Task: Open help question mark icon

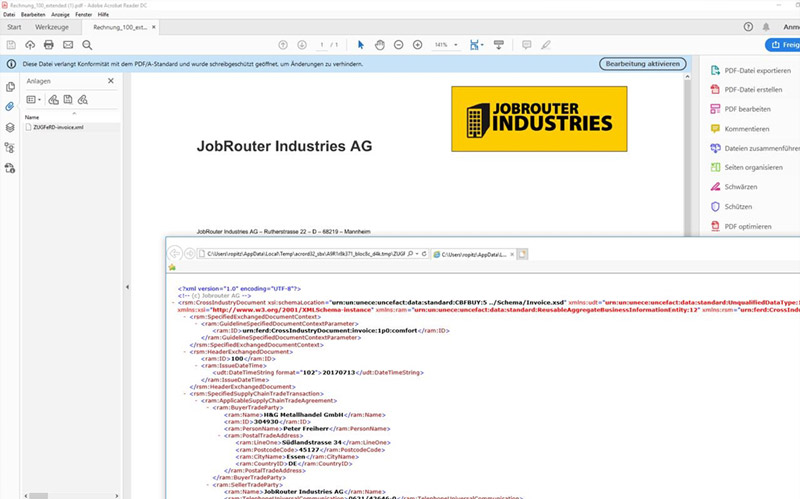Action: [x=748, y=27]
